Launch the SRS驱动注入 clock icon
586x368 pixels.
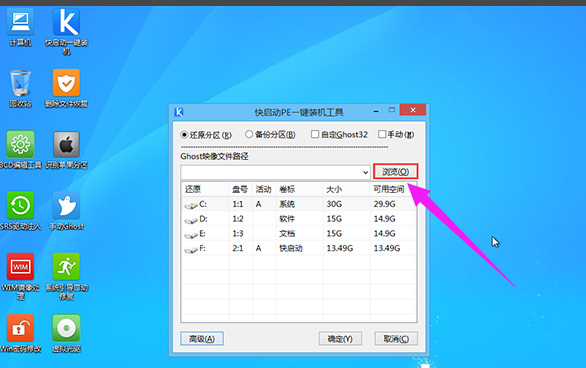click(20, 205)
